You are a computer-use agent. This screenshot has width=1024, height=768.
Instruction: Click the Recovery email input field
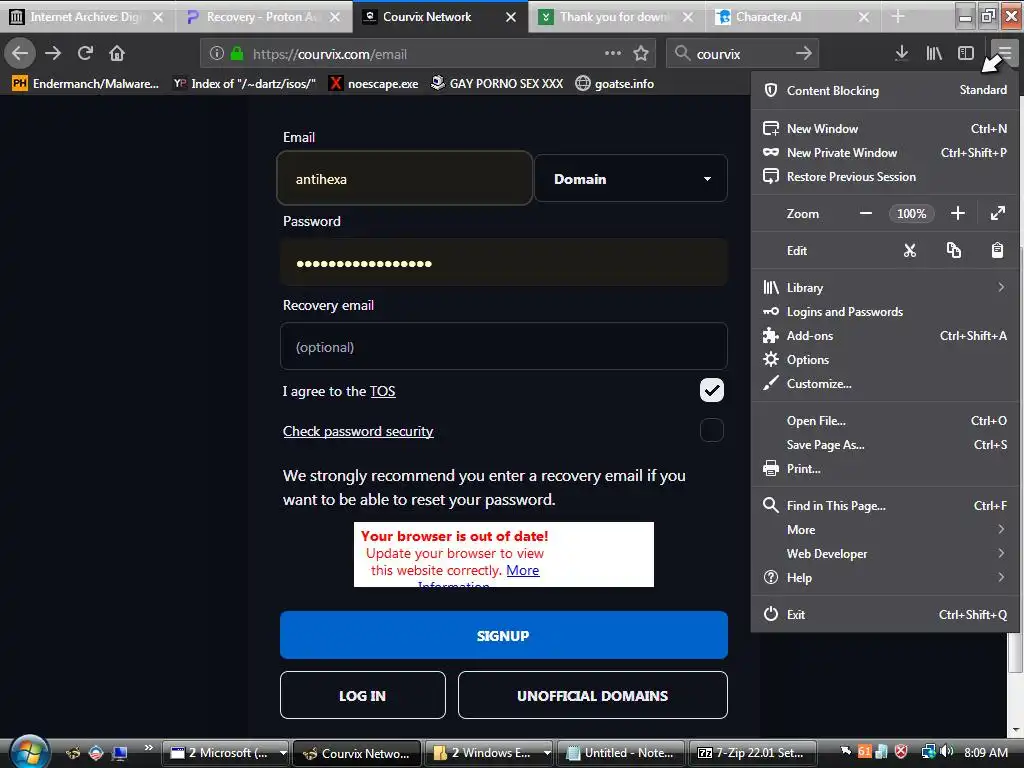pos(504,347)
